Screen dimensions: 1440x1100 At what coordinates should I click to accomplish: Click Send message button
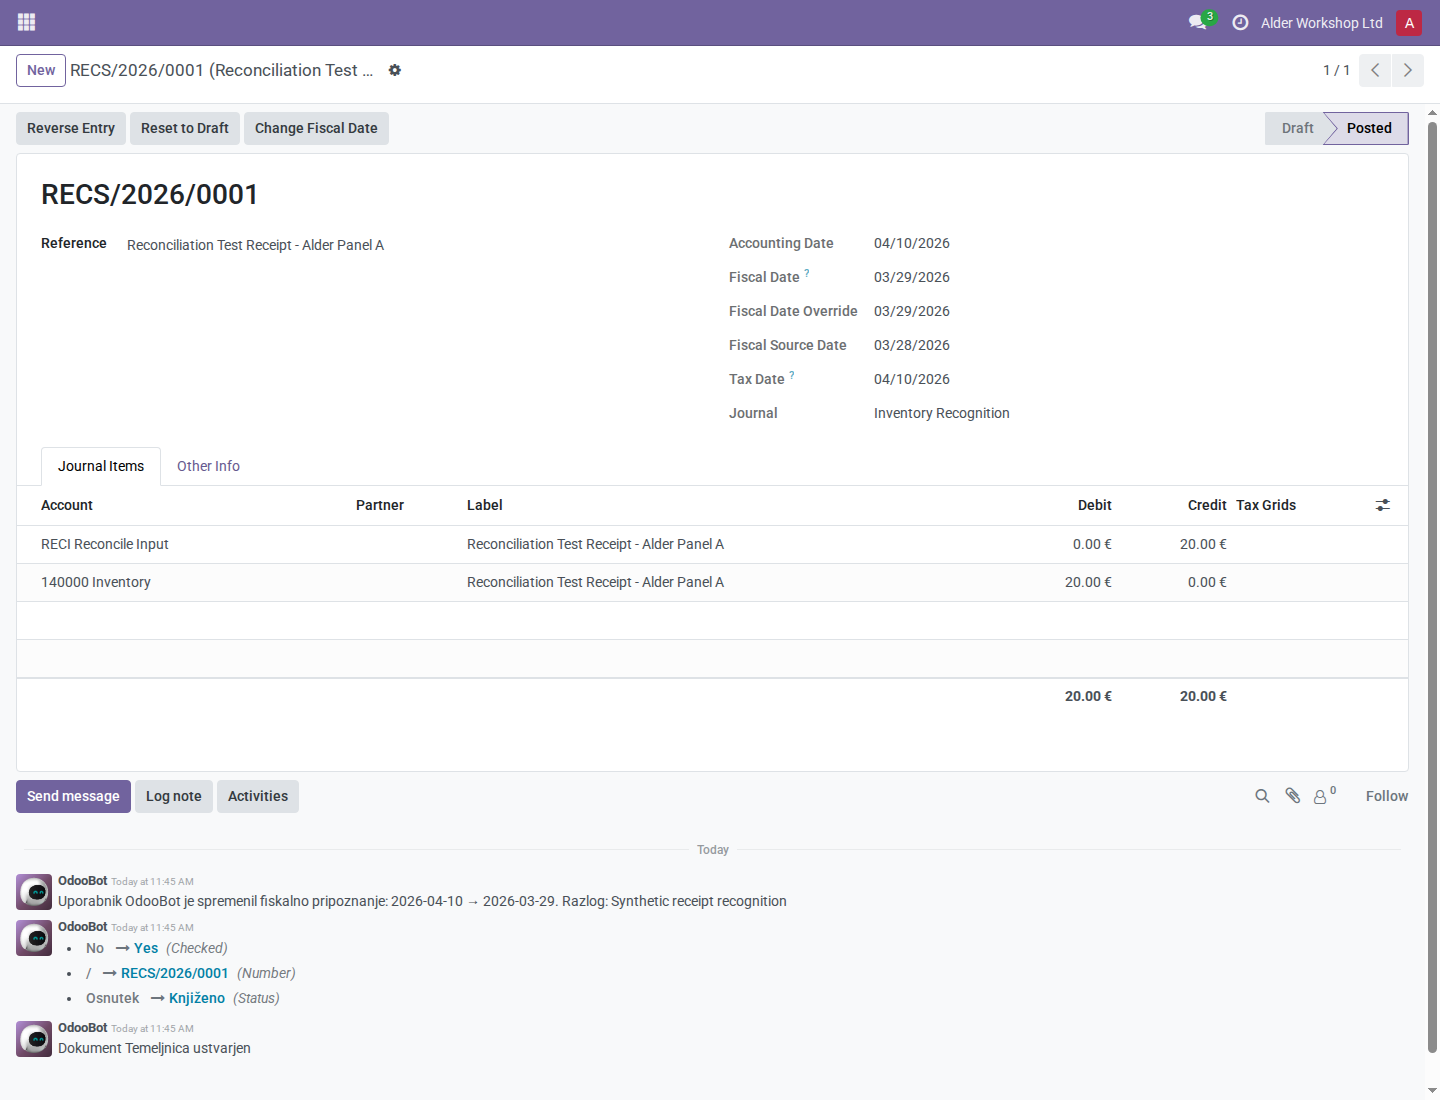pos(73,796)
